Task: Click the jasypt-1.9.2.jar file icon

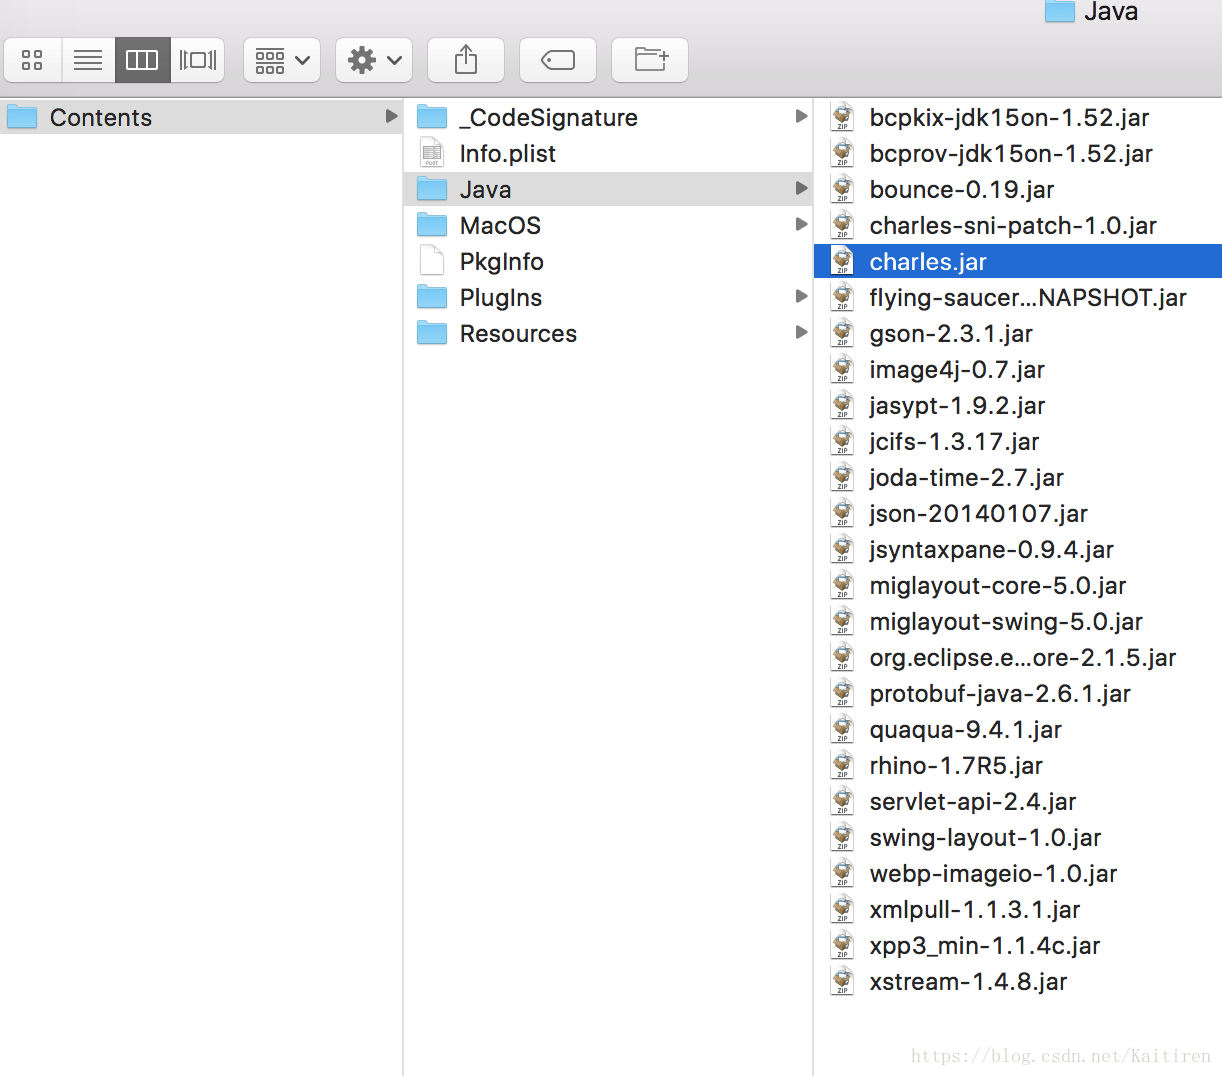Action: pyautogui.click(x=843, y=405)
